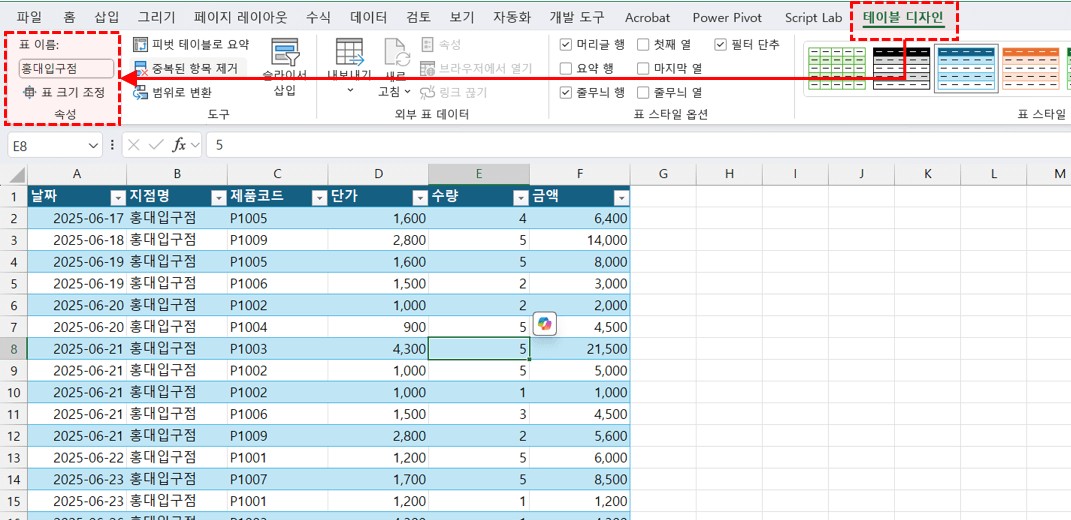Image resolution: width=1071 pixels, height=520 pixels.
Task: Click the 범위로 변환 icon
Action: coord(141,93)
